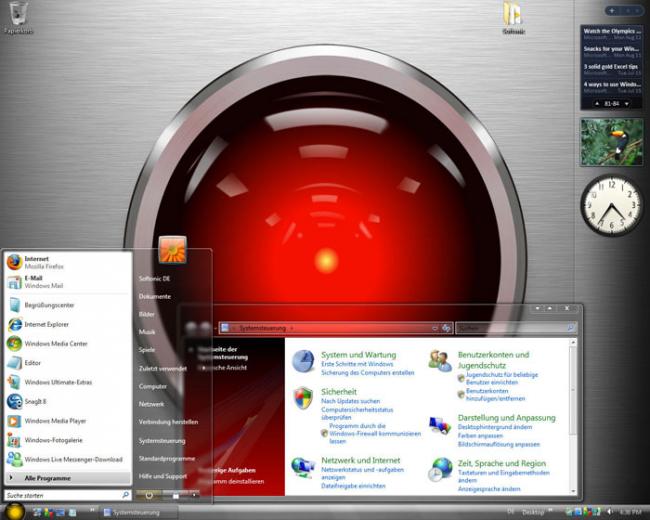This screenshot has width=650, height=520.
Task: Click the Netzwerk und Internet icon
Action: (303, 467)
